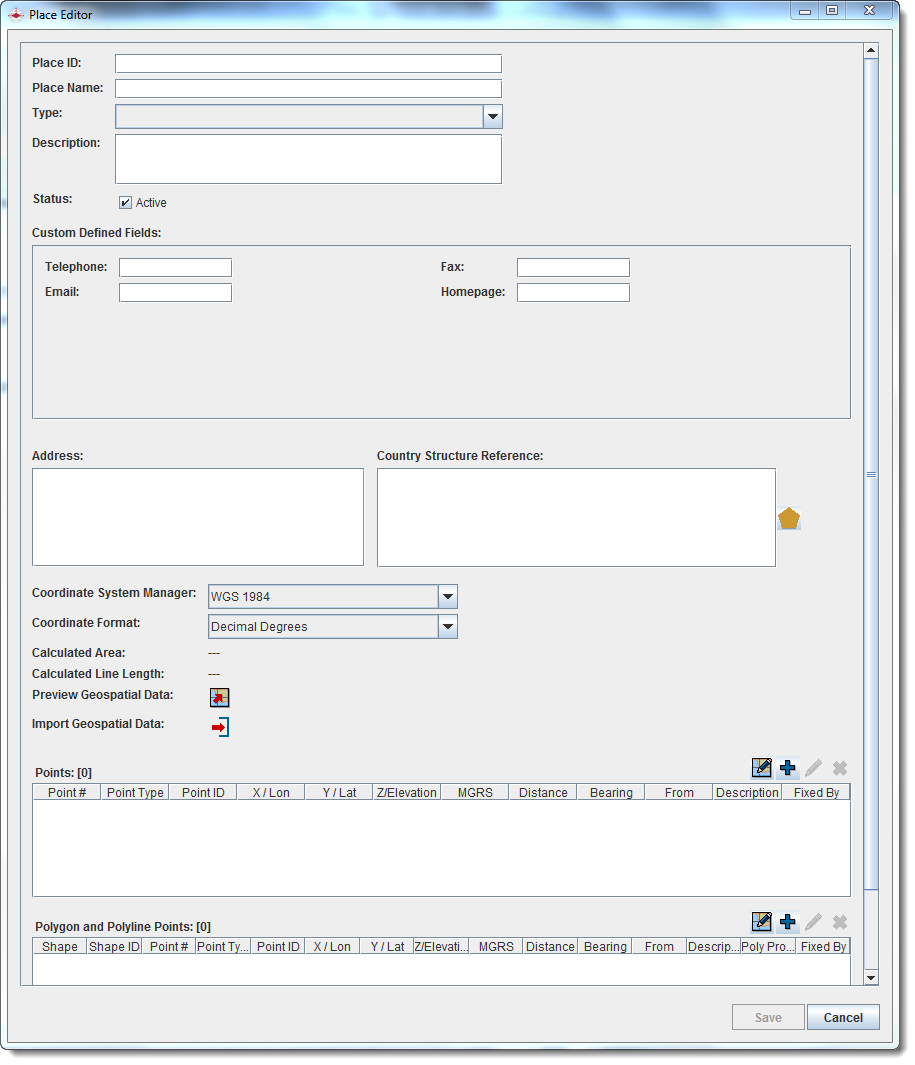This screenshot has width=915, height=1065.
Task: Toggle the Active status checkbox
Action: (126, 203)
